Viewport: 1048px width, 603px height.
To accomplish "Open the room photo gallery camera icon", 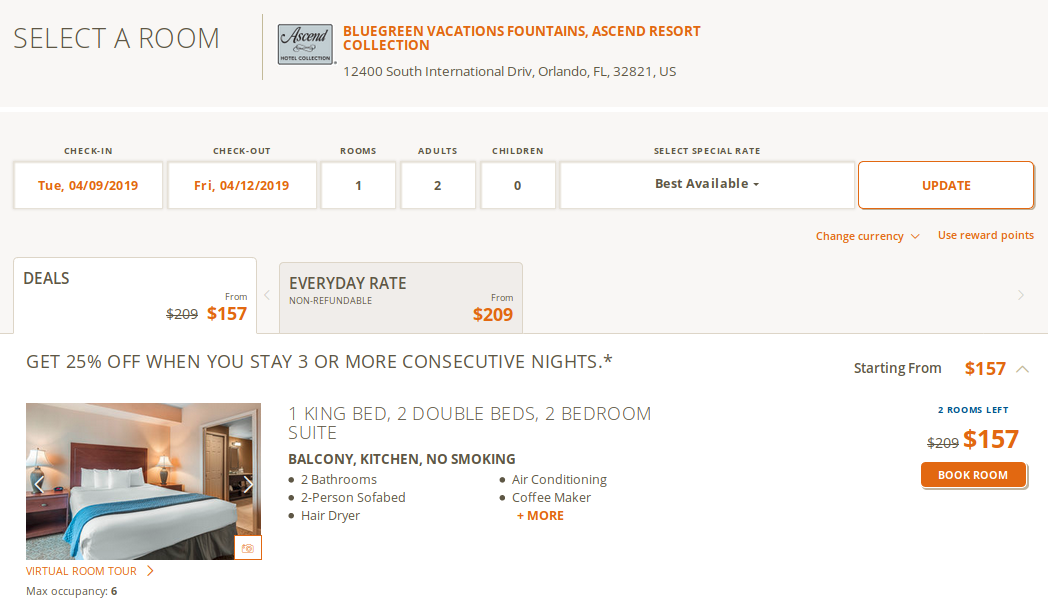I will [x=248, y=548].
